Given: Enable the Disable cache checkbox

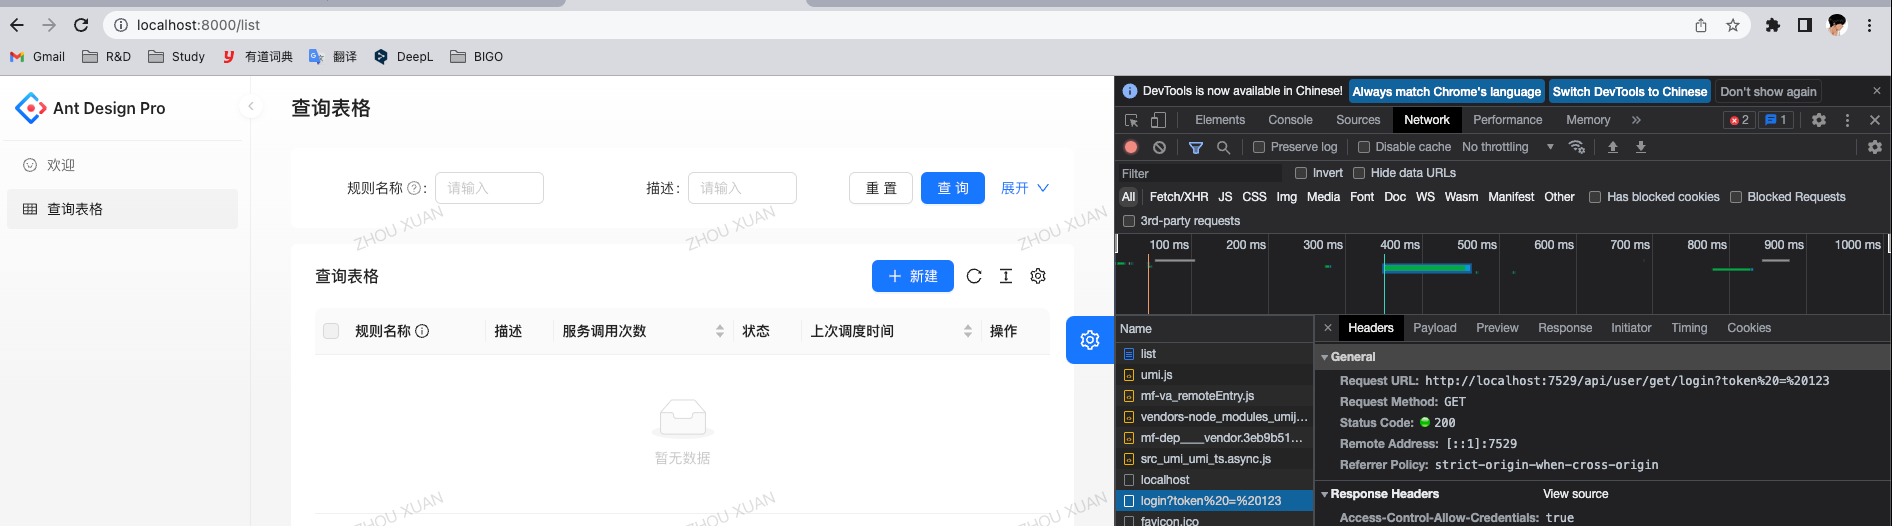Looking at the screenshot, I should pos(1363,147).
